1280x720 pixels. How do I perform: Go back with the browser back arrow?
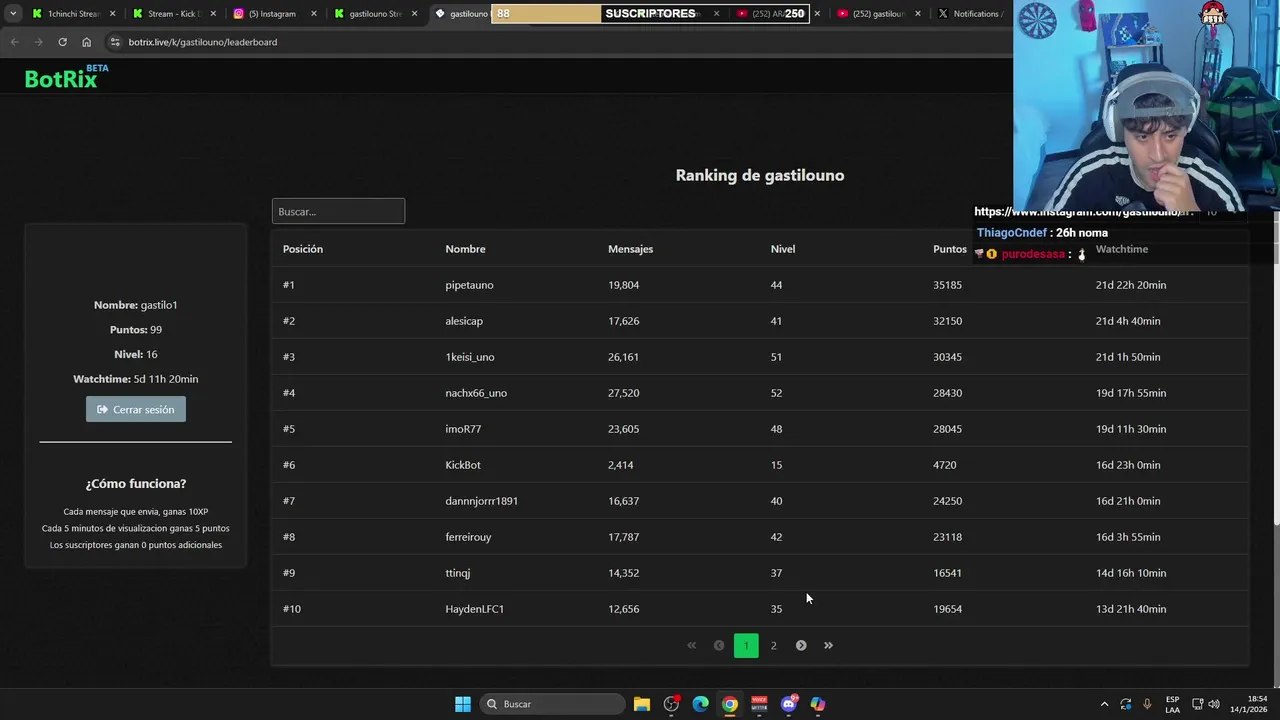tap(14, 42)
